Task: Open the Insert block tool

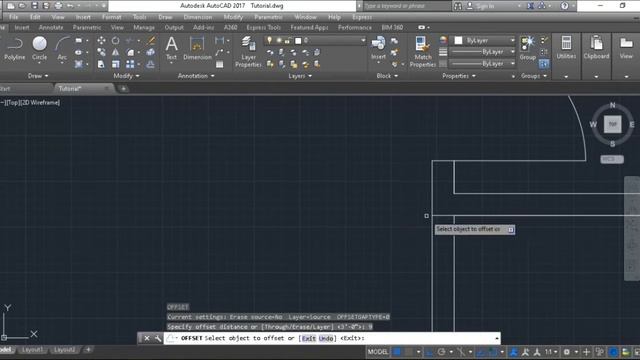Action: tap(378, 48)
